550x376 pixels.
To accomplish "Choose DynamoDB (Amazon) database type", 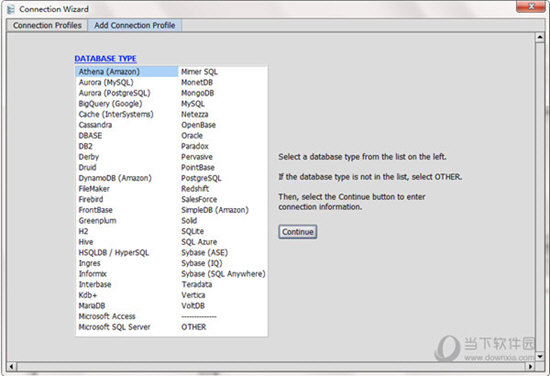I will click(x=115, y=178).
